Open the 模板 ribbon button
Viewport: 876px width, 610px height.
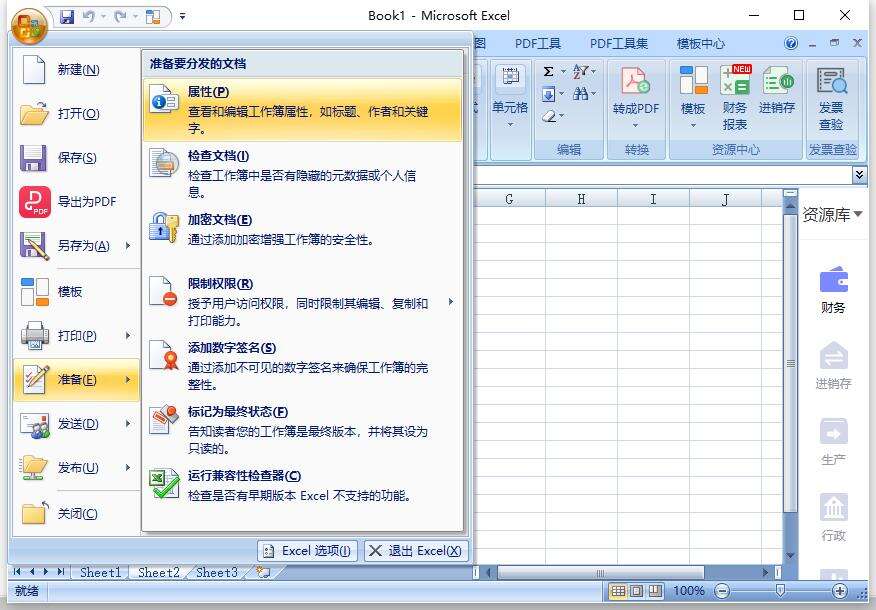(693, 97)
